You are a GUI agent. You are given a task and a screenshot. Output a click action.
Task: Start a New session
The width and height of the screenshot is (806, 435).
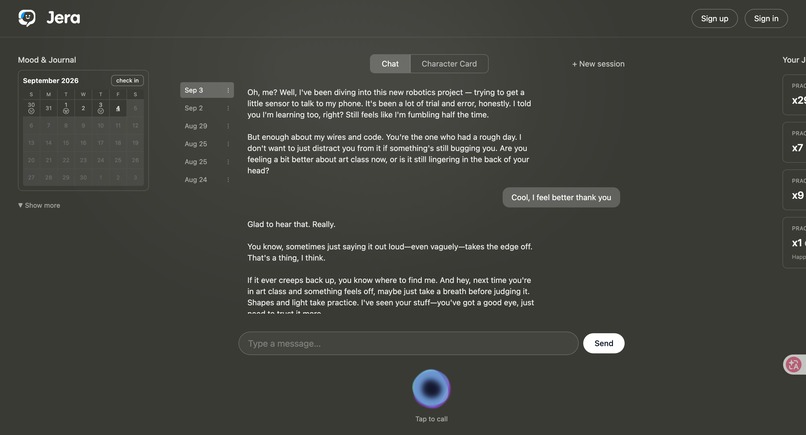coord(598,64)
